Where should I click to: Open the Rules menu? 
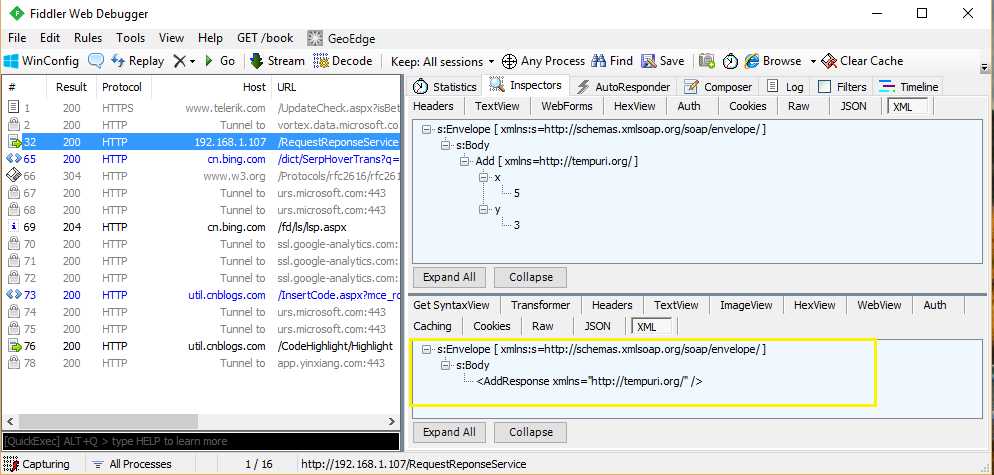click(88, 38)
